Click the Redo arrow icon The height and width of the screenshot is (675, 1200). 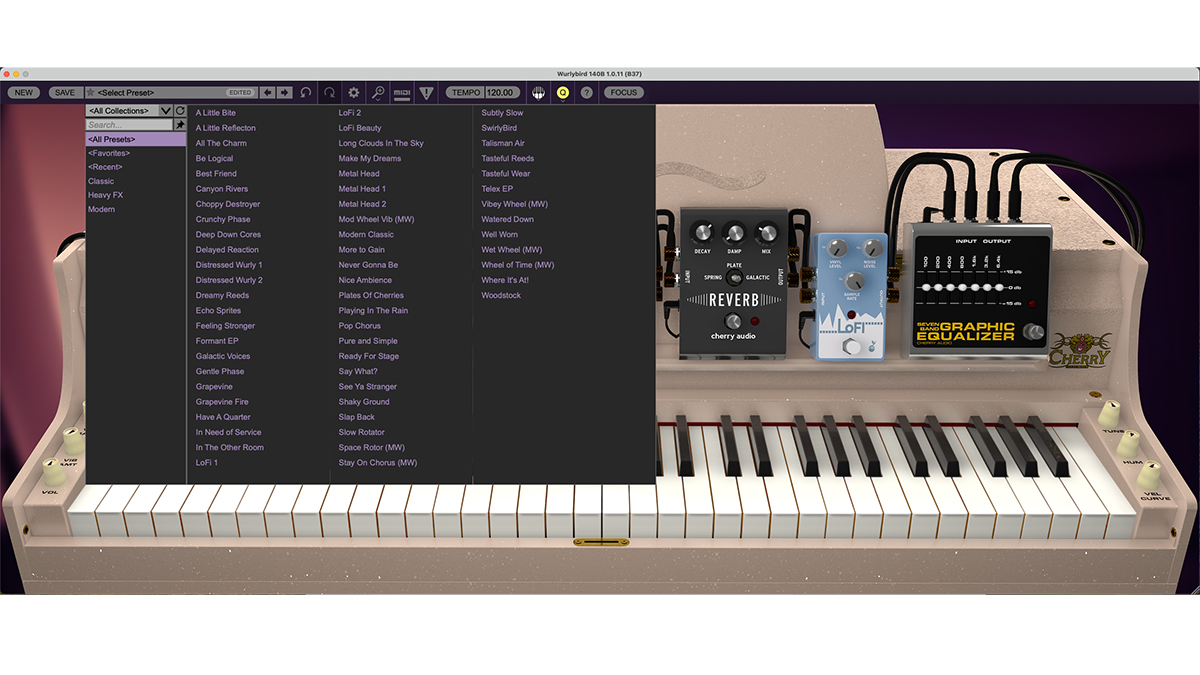(329, 92)
